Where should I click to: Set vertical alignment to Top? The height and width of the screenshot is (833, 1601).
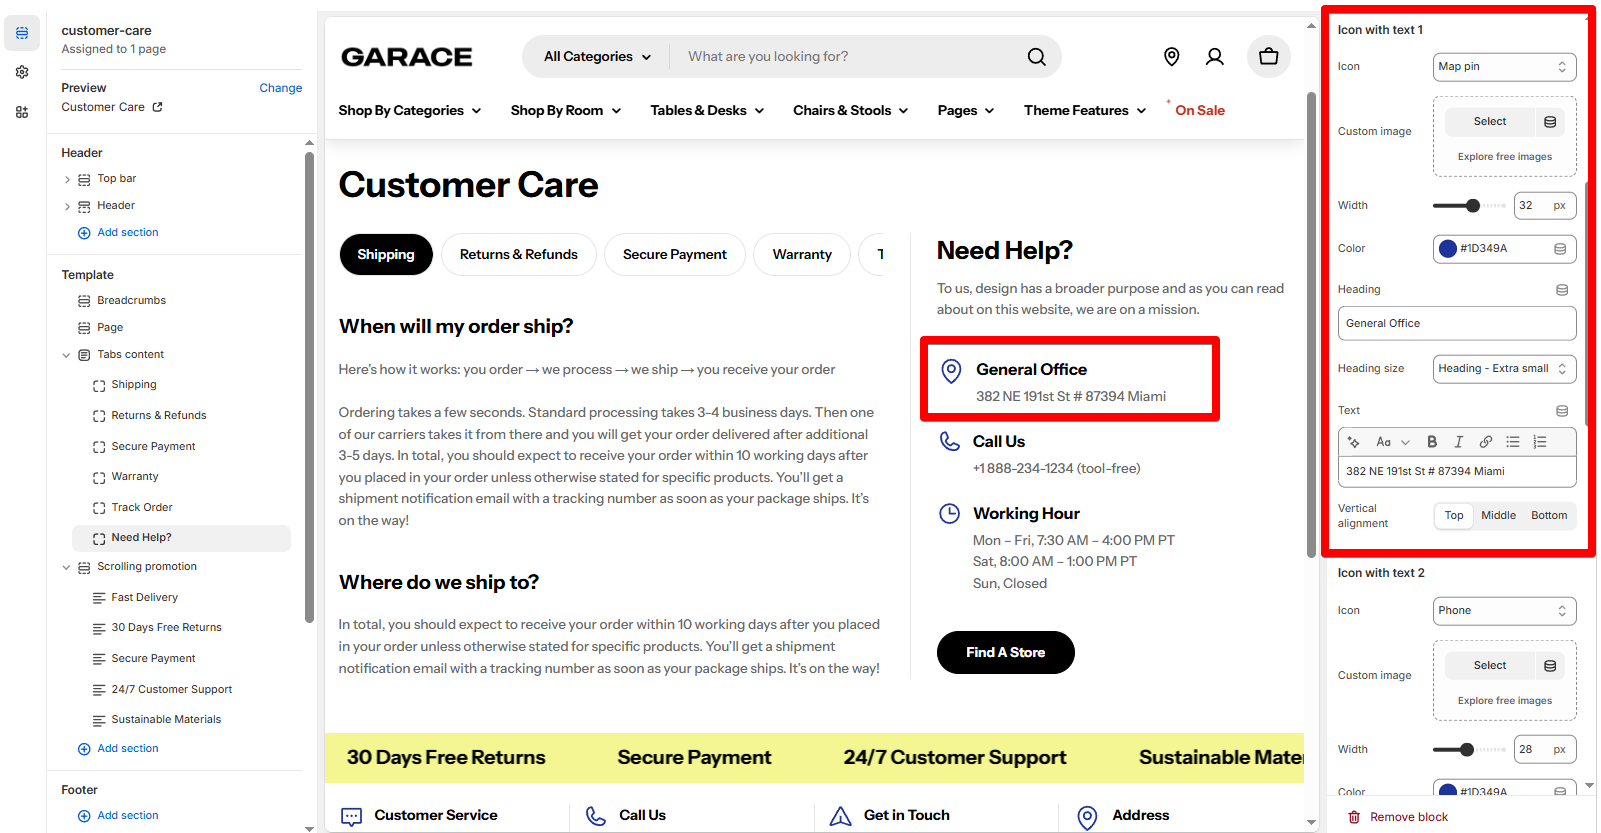[1454, 516]
